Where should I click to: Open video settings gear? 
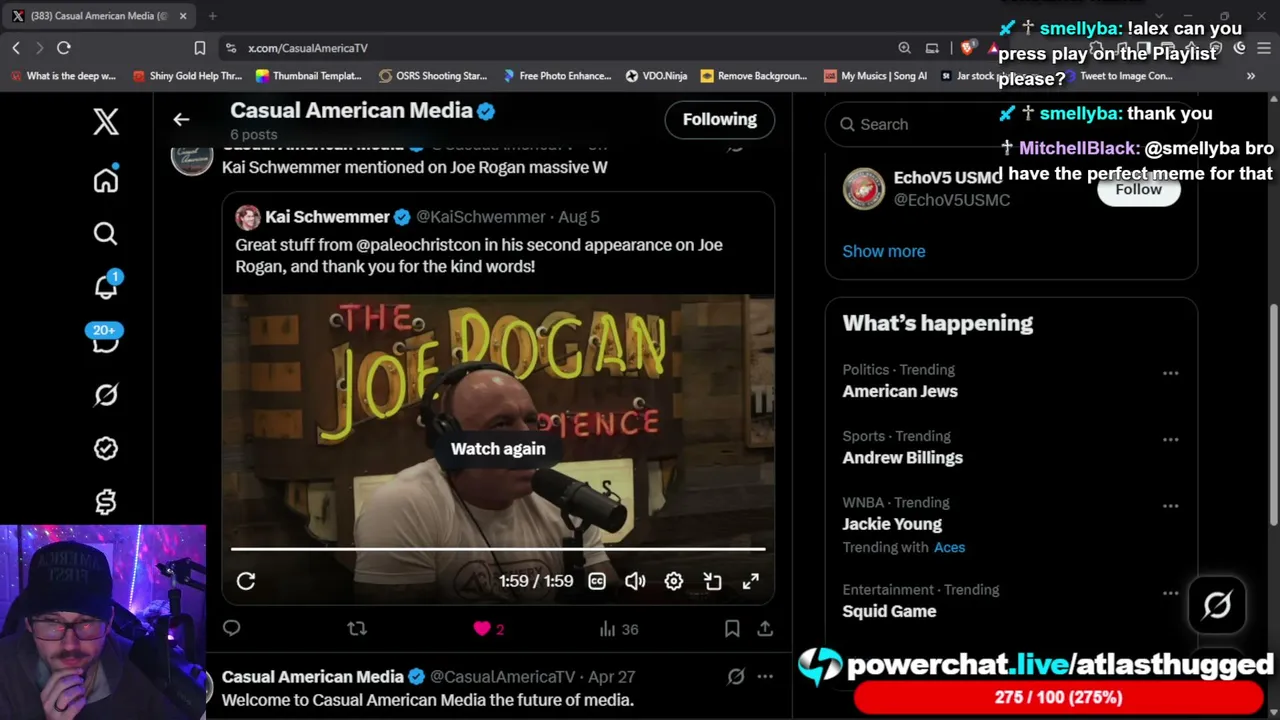click(674, 581)
